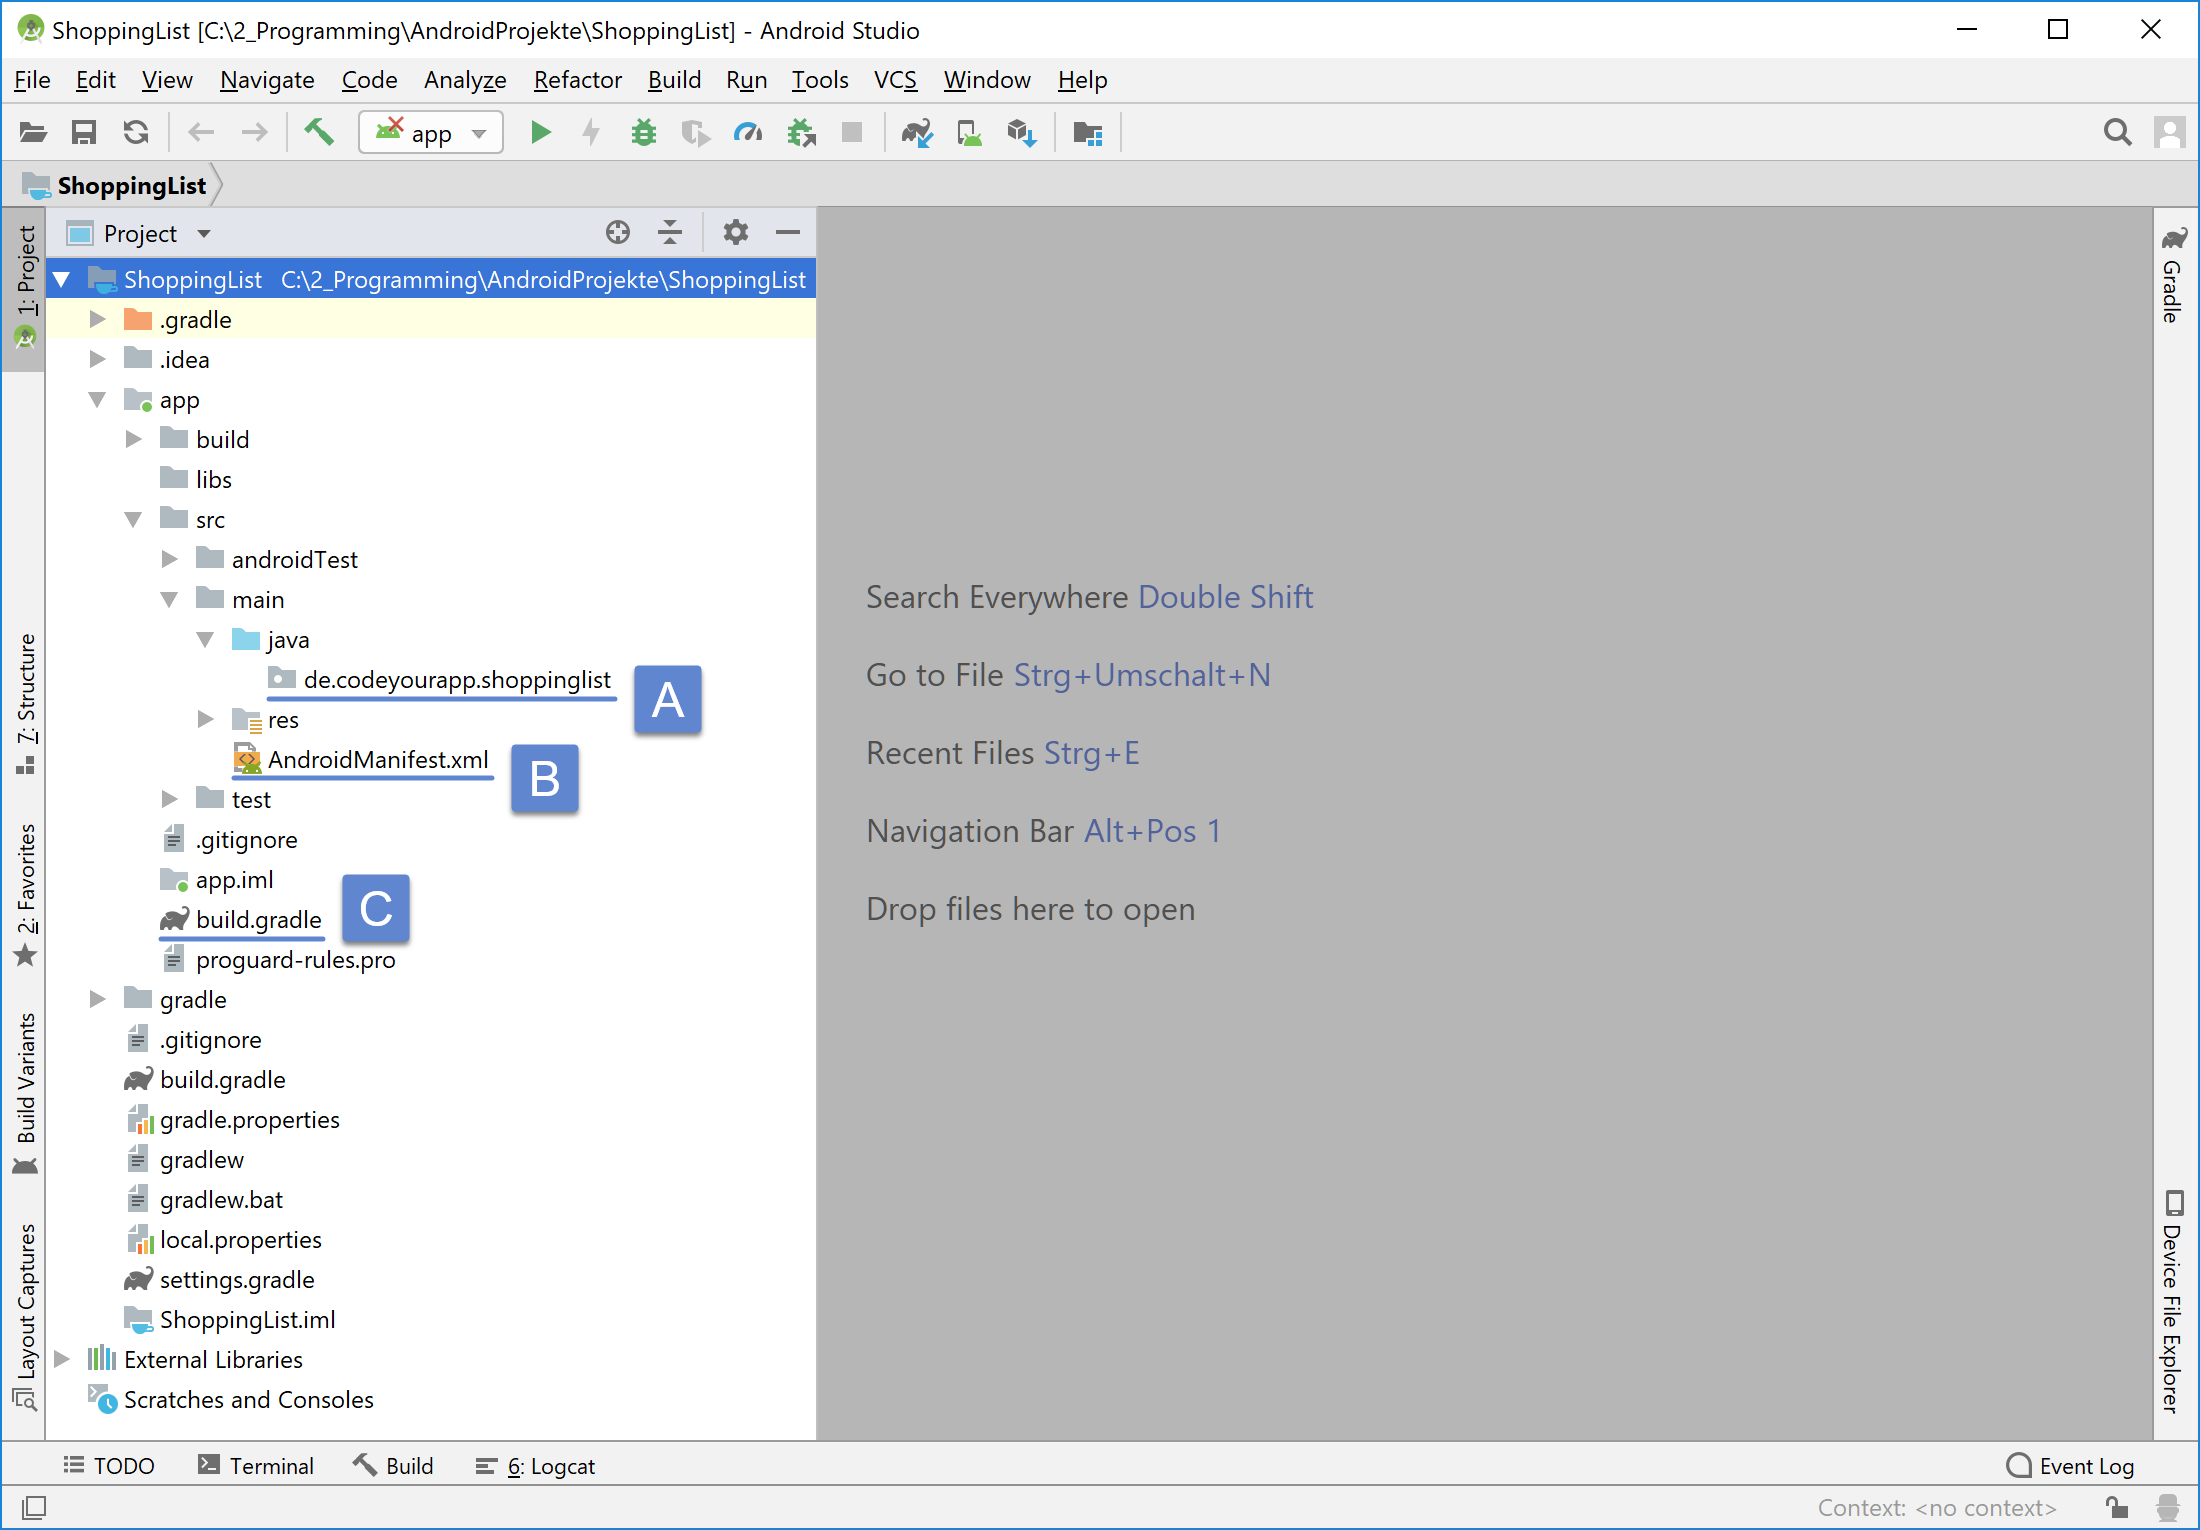Open the Build menu
The width and height of the screenshot is (2200, 1530).
coord(674,80)
